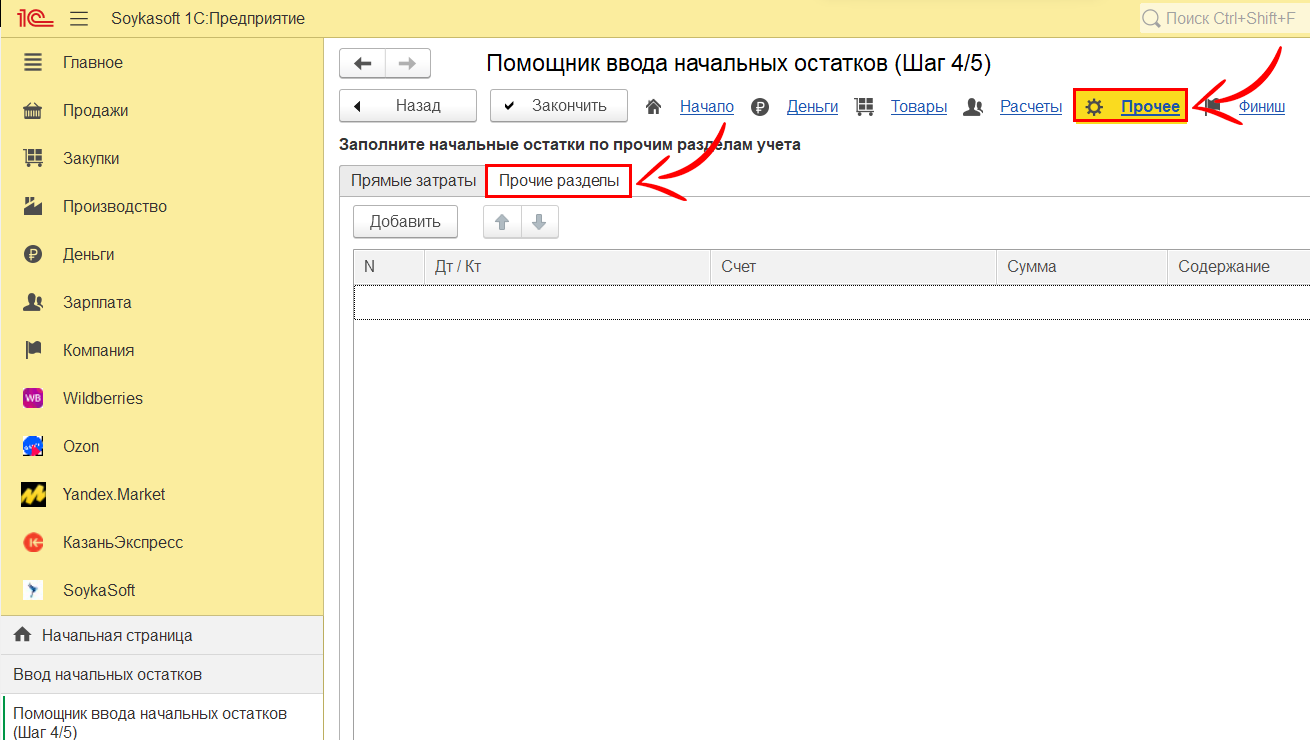The width and height of the screenshot is (1310, 740).
Task: Click the flag icon before Финиш
Action: click(x=1213, y=107)
